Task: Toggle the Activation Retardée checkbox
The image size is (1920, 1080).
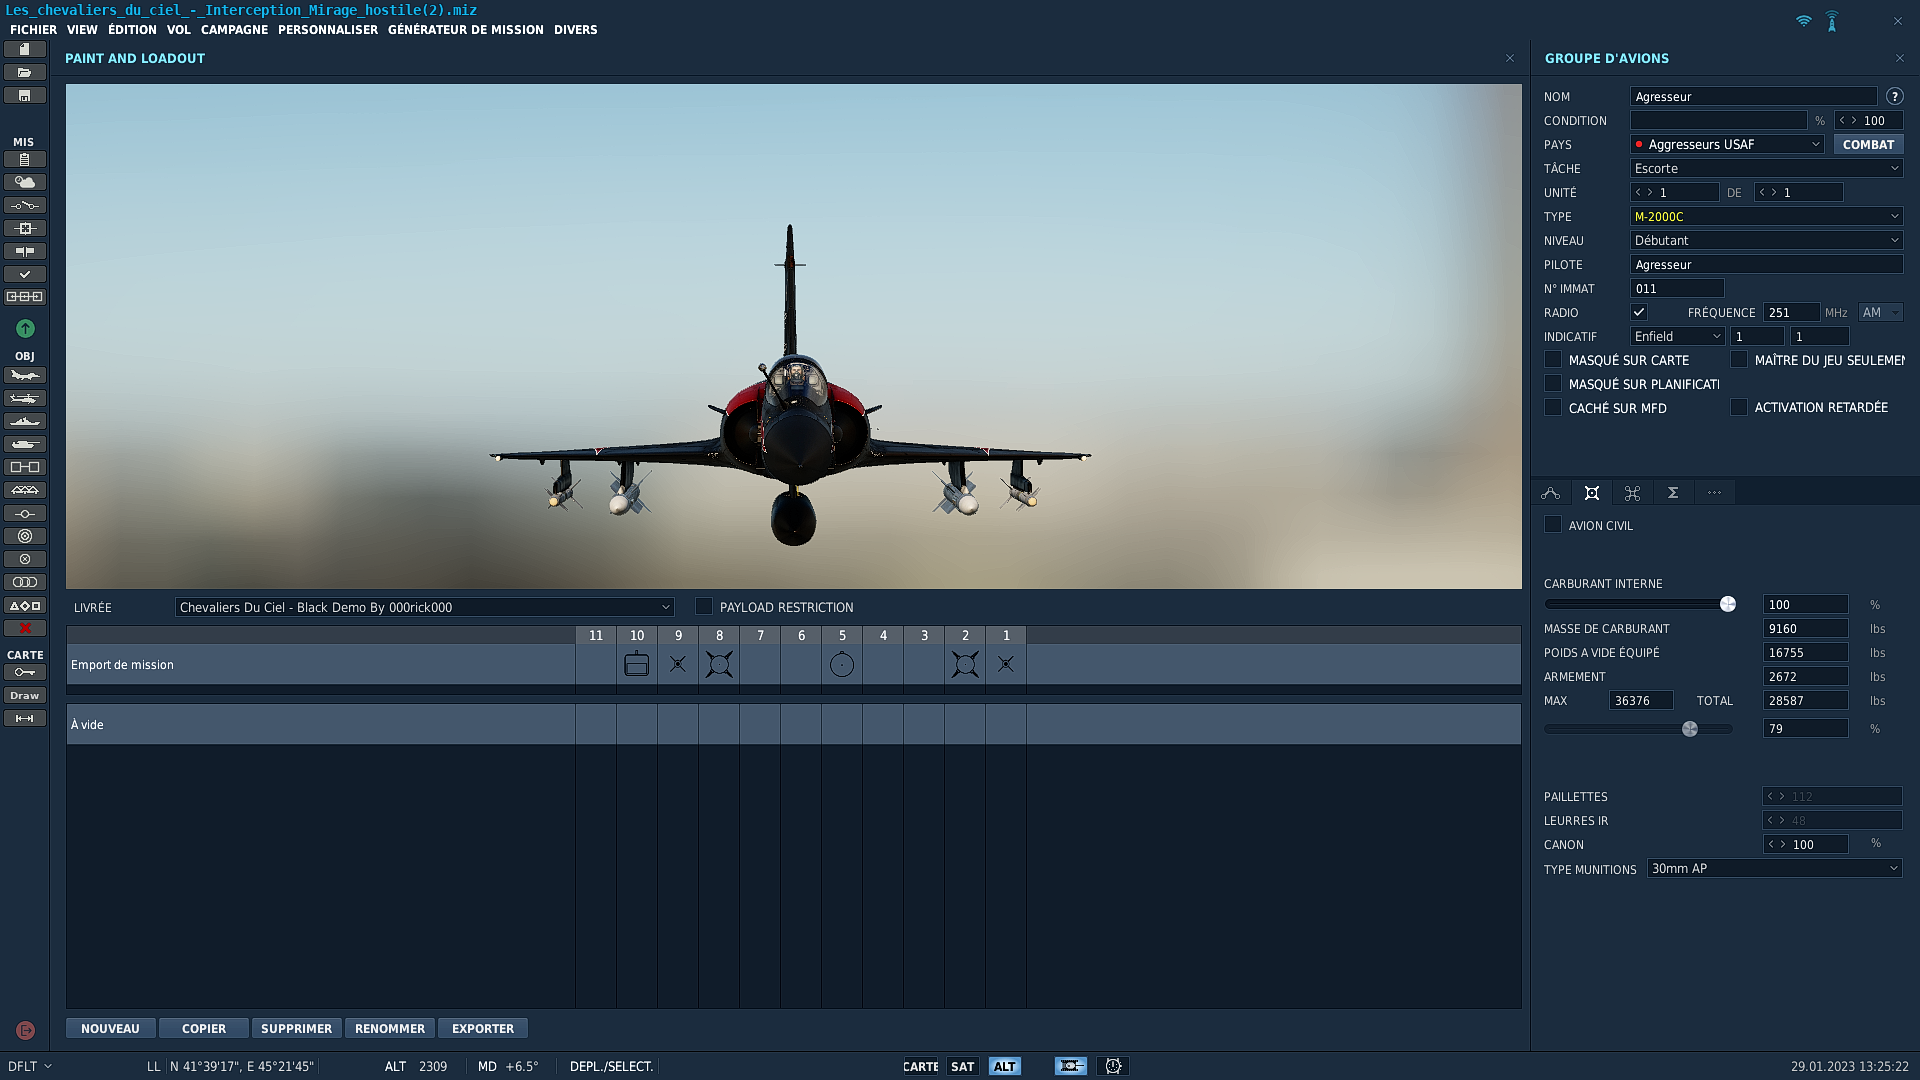Action: pyautogui.click(x=1739, y=408)
